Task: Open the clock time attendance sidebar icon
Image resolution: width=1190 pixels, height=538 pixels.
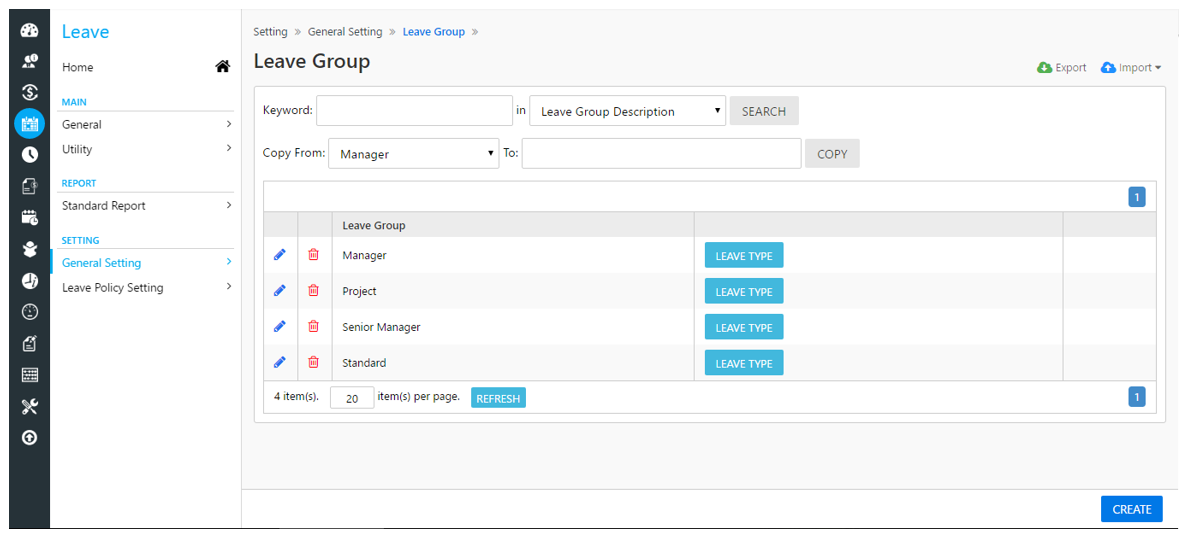Action: click(x=30, y=155)
